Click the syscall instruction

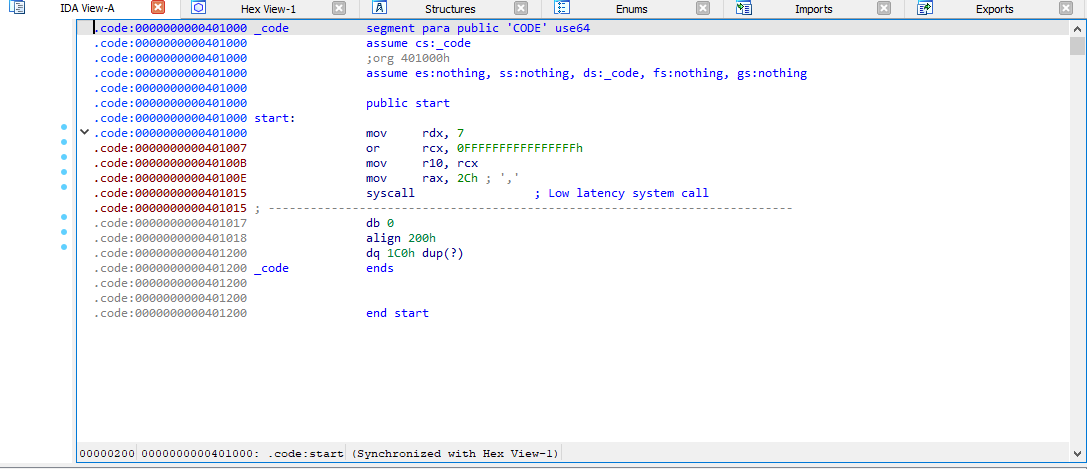click(390, 193)
